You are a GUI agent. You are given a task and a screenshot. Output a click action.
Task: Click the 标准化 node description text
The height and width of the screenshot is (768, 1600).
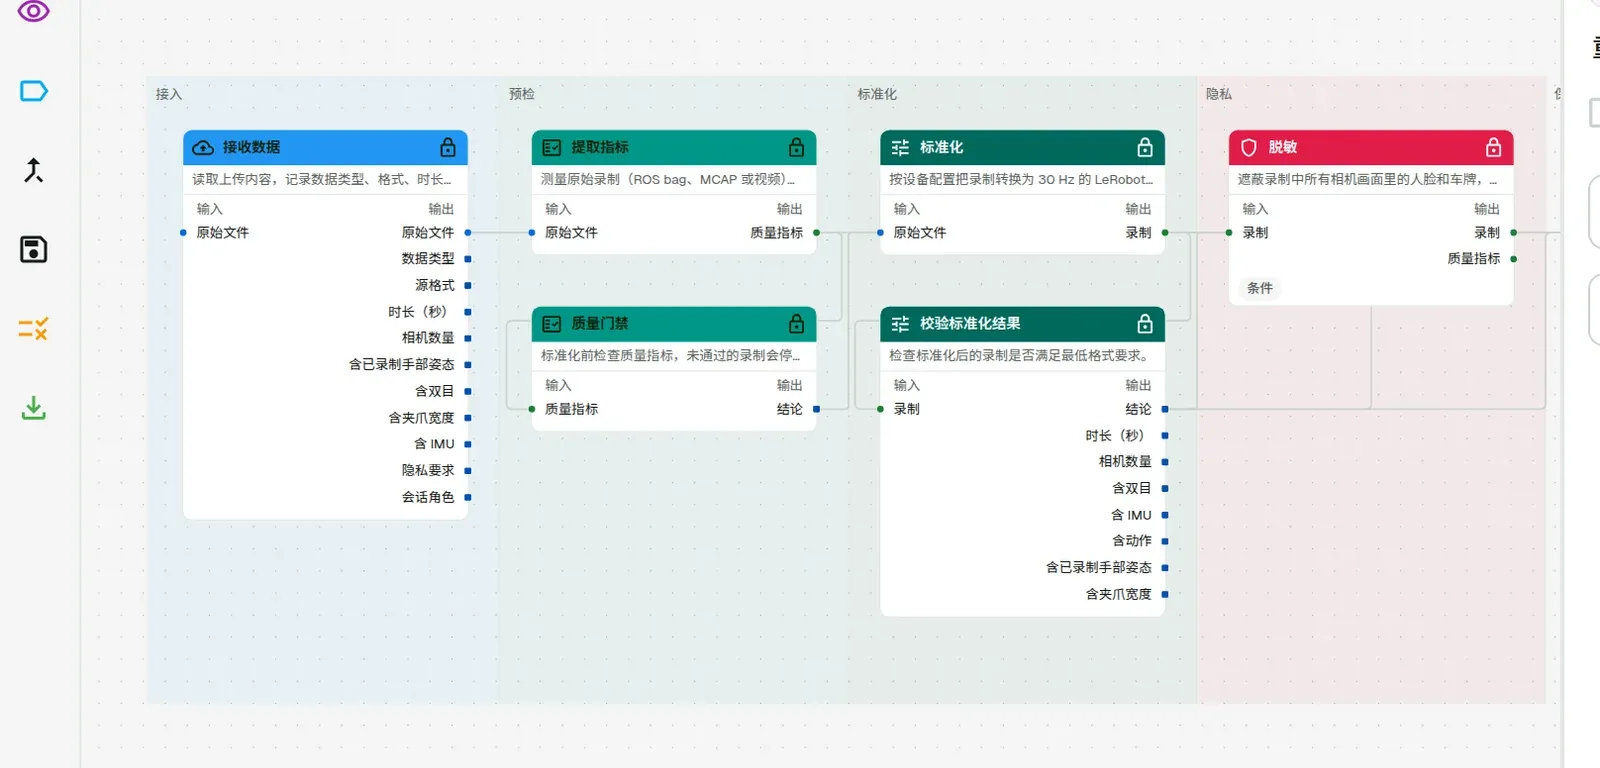(x=1021, y=180)
